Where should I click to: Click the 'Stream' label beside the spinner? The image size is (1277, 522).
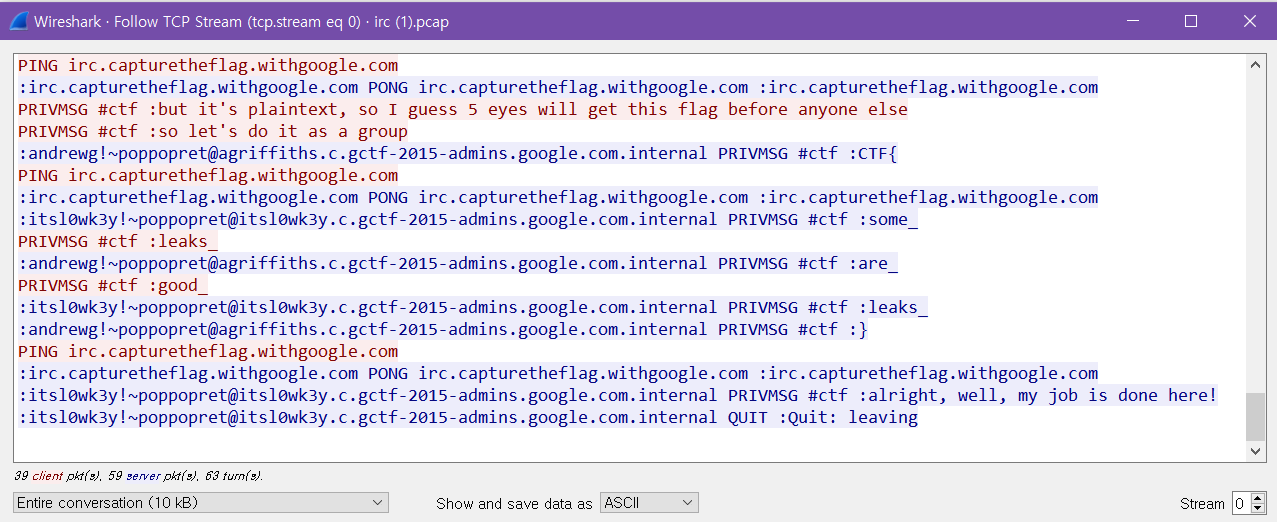pyautogui.click(x=1202, y=504)
